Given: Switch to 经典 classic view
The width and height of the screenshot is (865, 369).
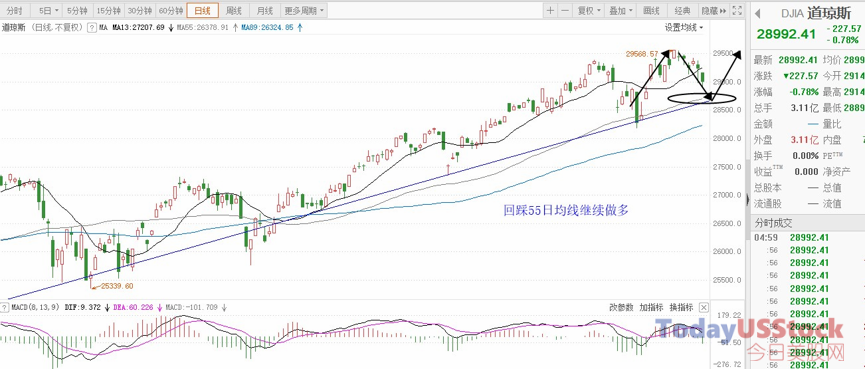Looking at the screenshot, I should (683, 10).
